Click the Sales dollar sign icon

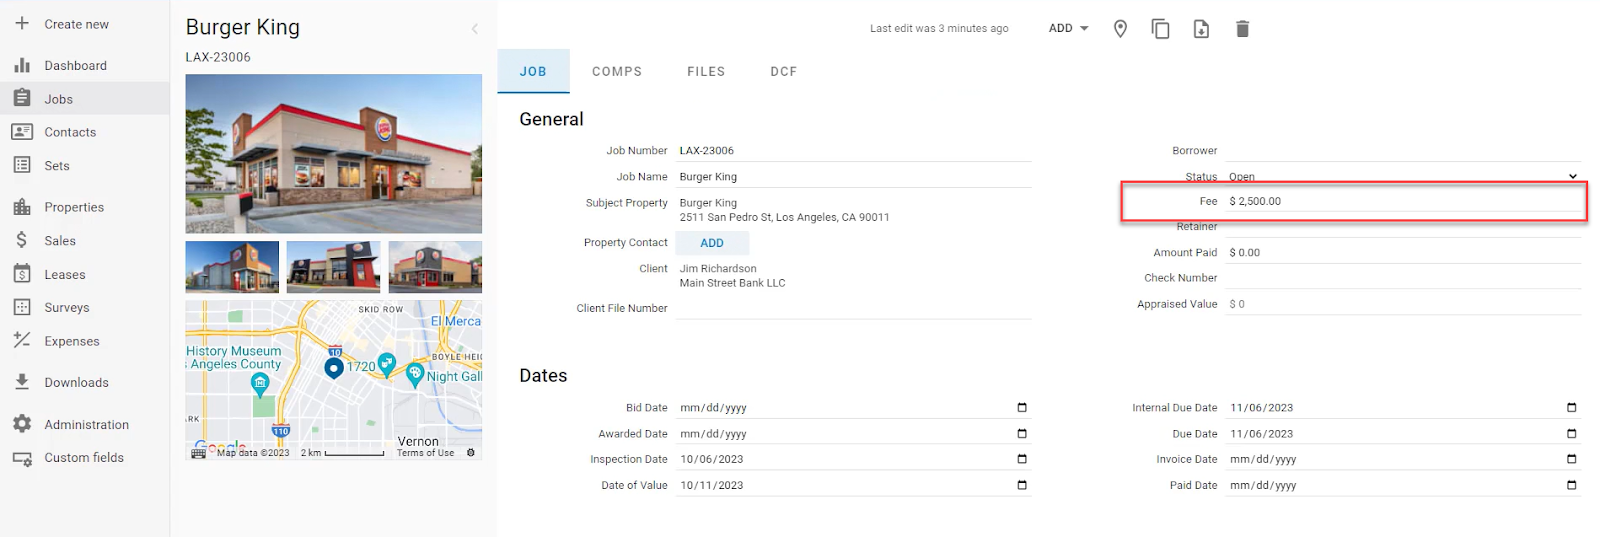tap(22, 240)
